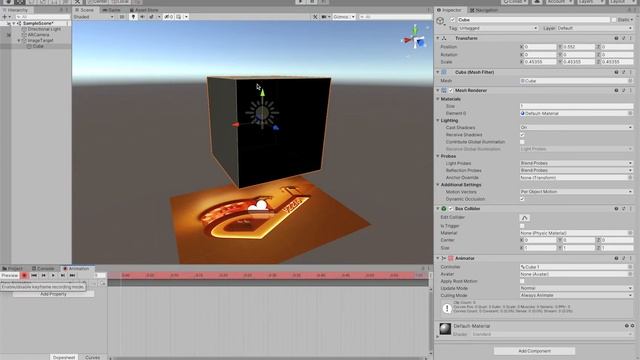The width and height of the screenshot is (640, 360).
Task: Open scene camera settings icon
Action: tap(325, 17)
